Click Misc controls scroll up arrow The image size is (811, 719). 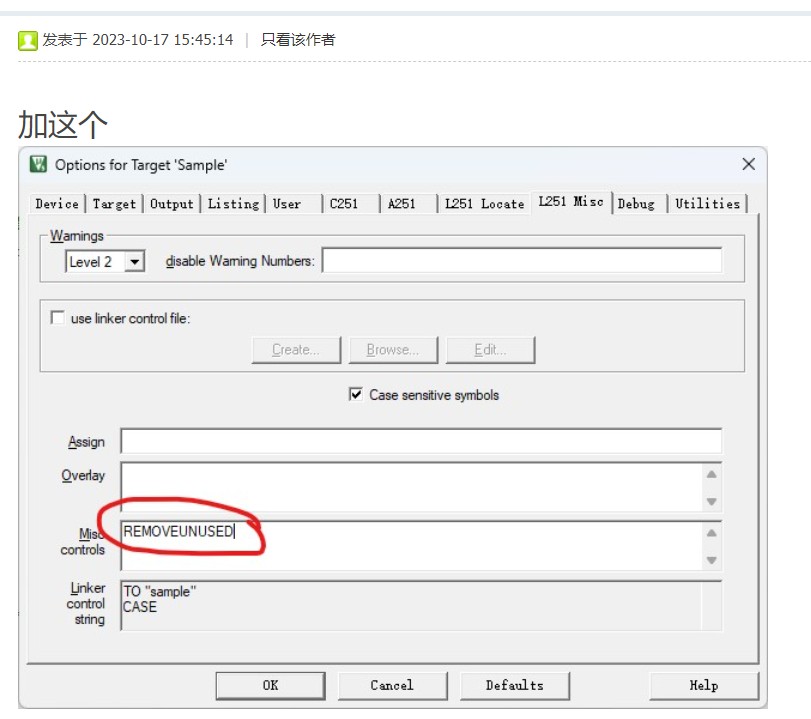coord(711,533)
